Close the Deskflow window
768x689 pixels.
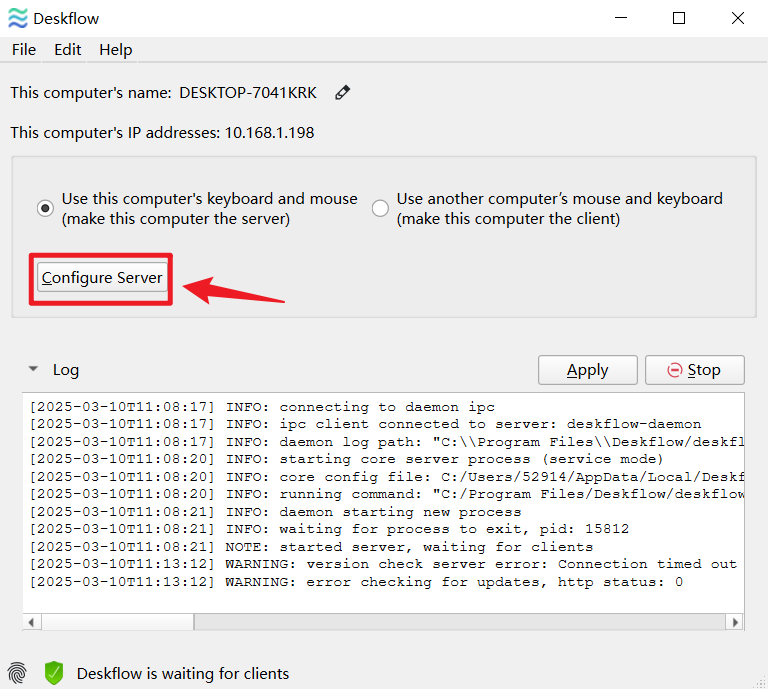click(x=738, y=18)
